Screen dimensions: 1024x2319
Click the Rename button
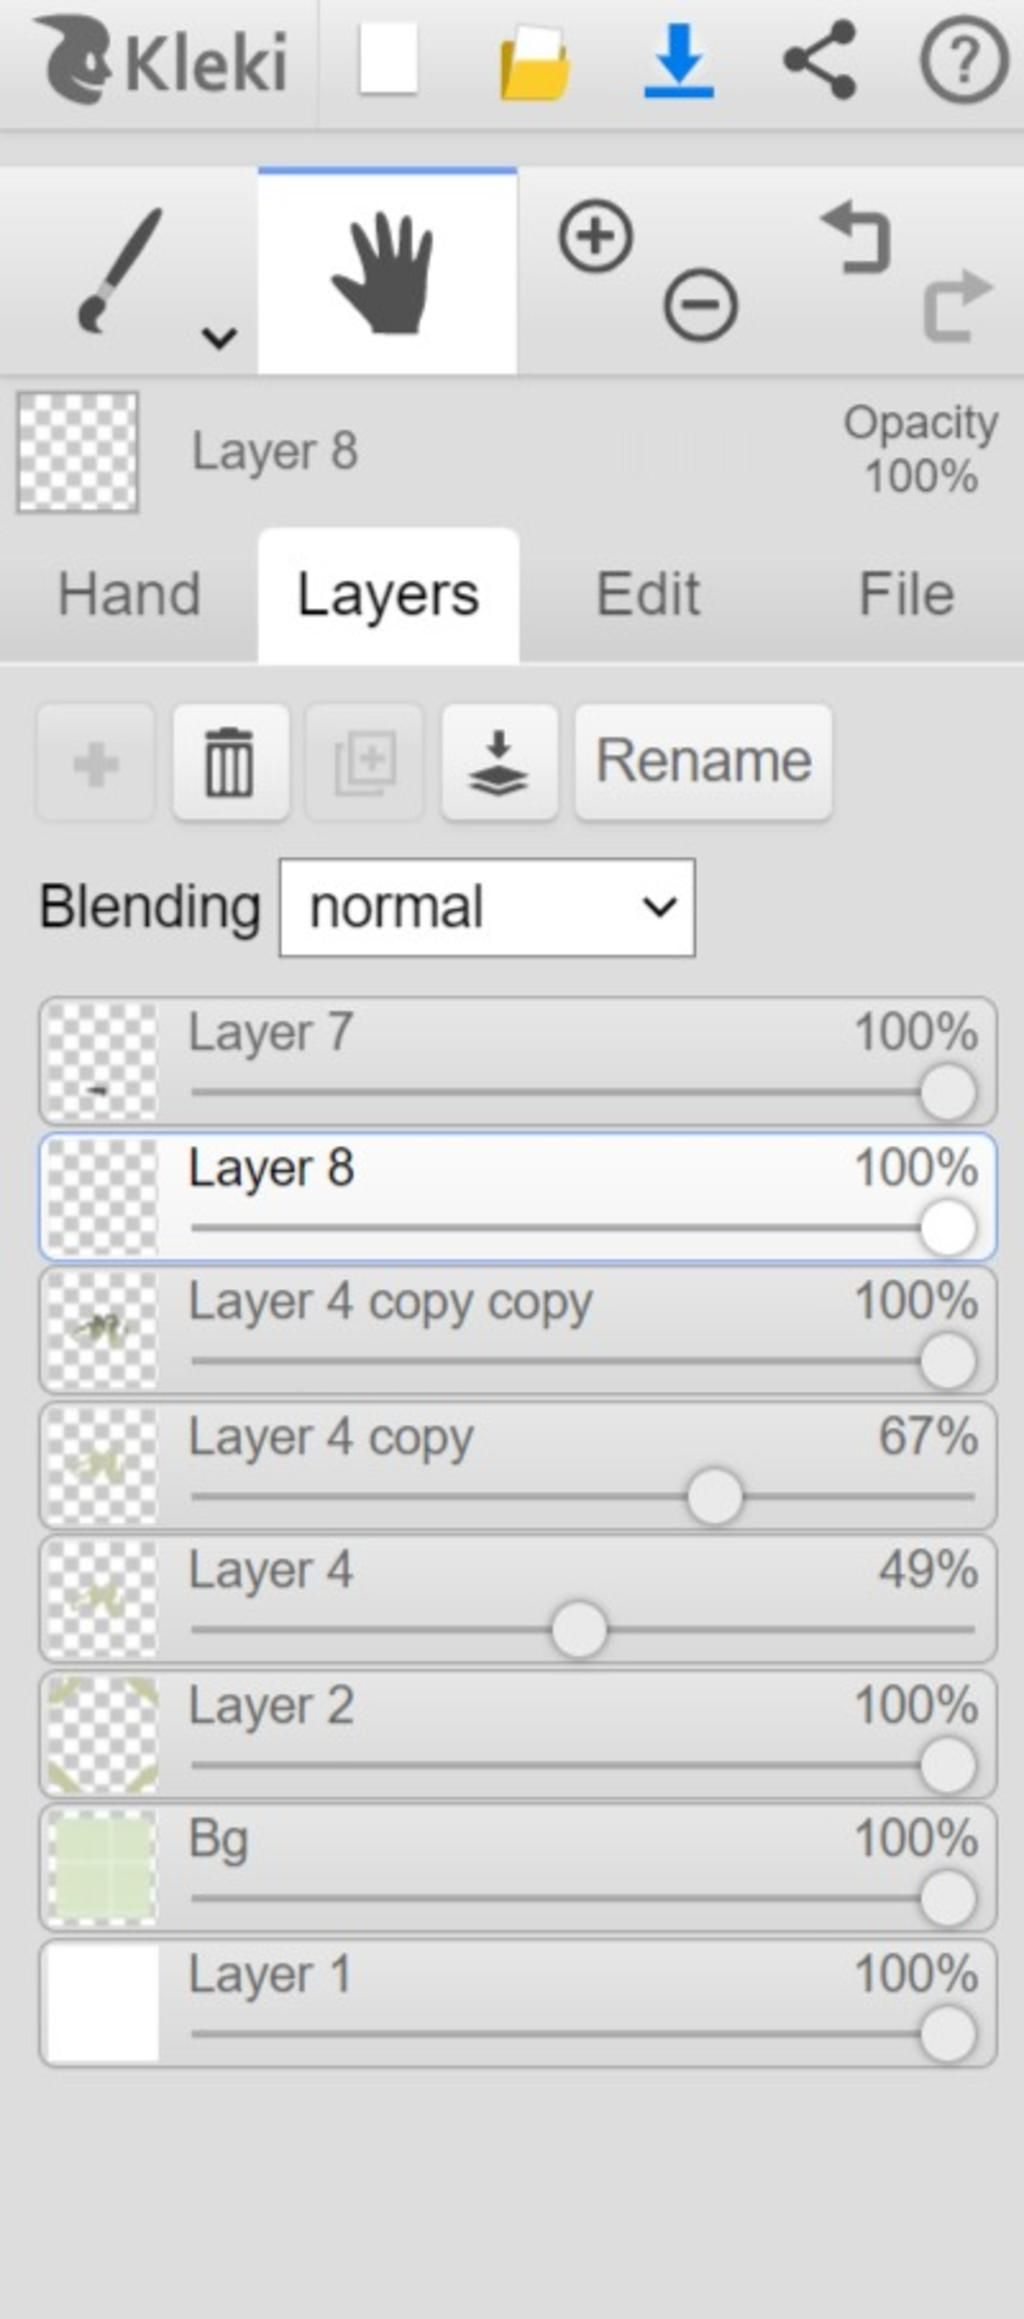coord(703,762)
